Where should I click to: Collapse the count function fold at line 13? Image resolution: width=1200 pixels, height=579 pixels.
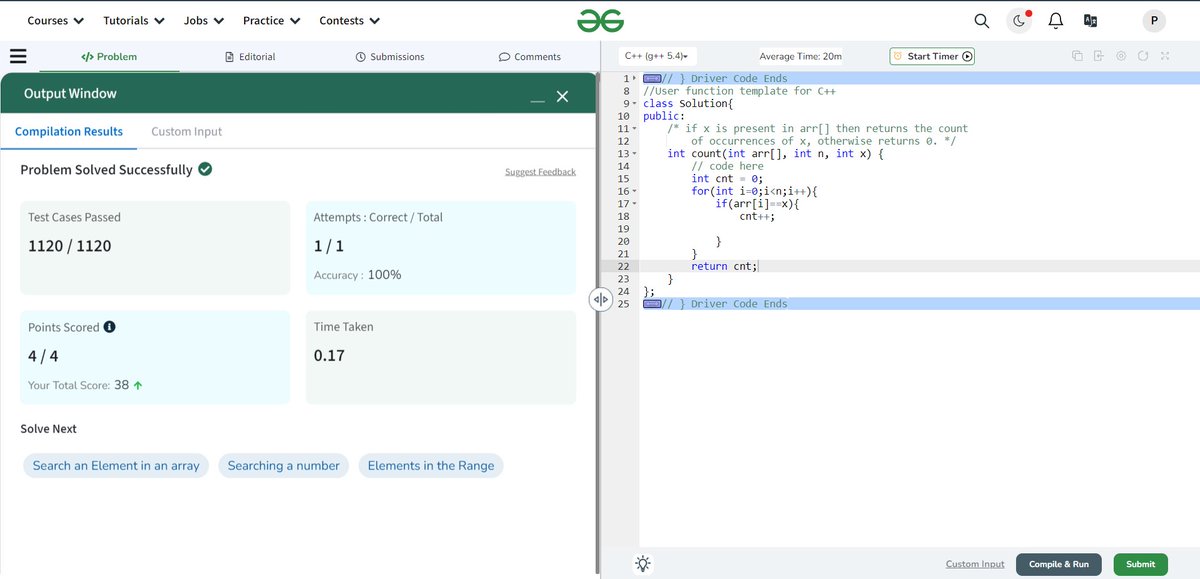635,154
